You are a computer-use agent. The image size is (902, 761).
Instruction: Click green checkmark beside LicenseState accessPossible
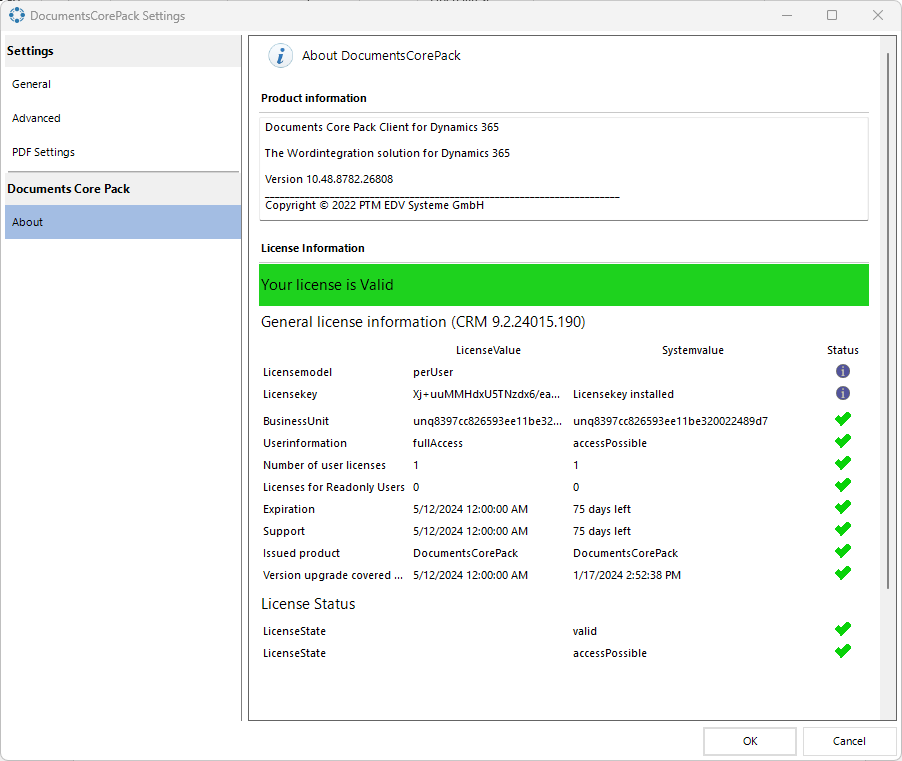pyautogui.click(x=842, y=652)
